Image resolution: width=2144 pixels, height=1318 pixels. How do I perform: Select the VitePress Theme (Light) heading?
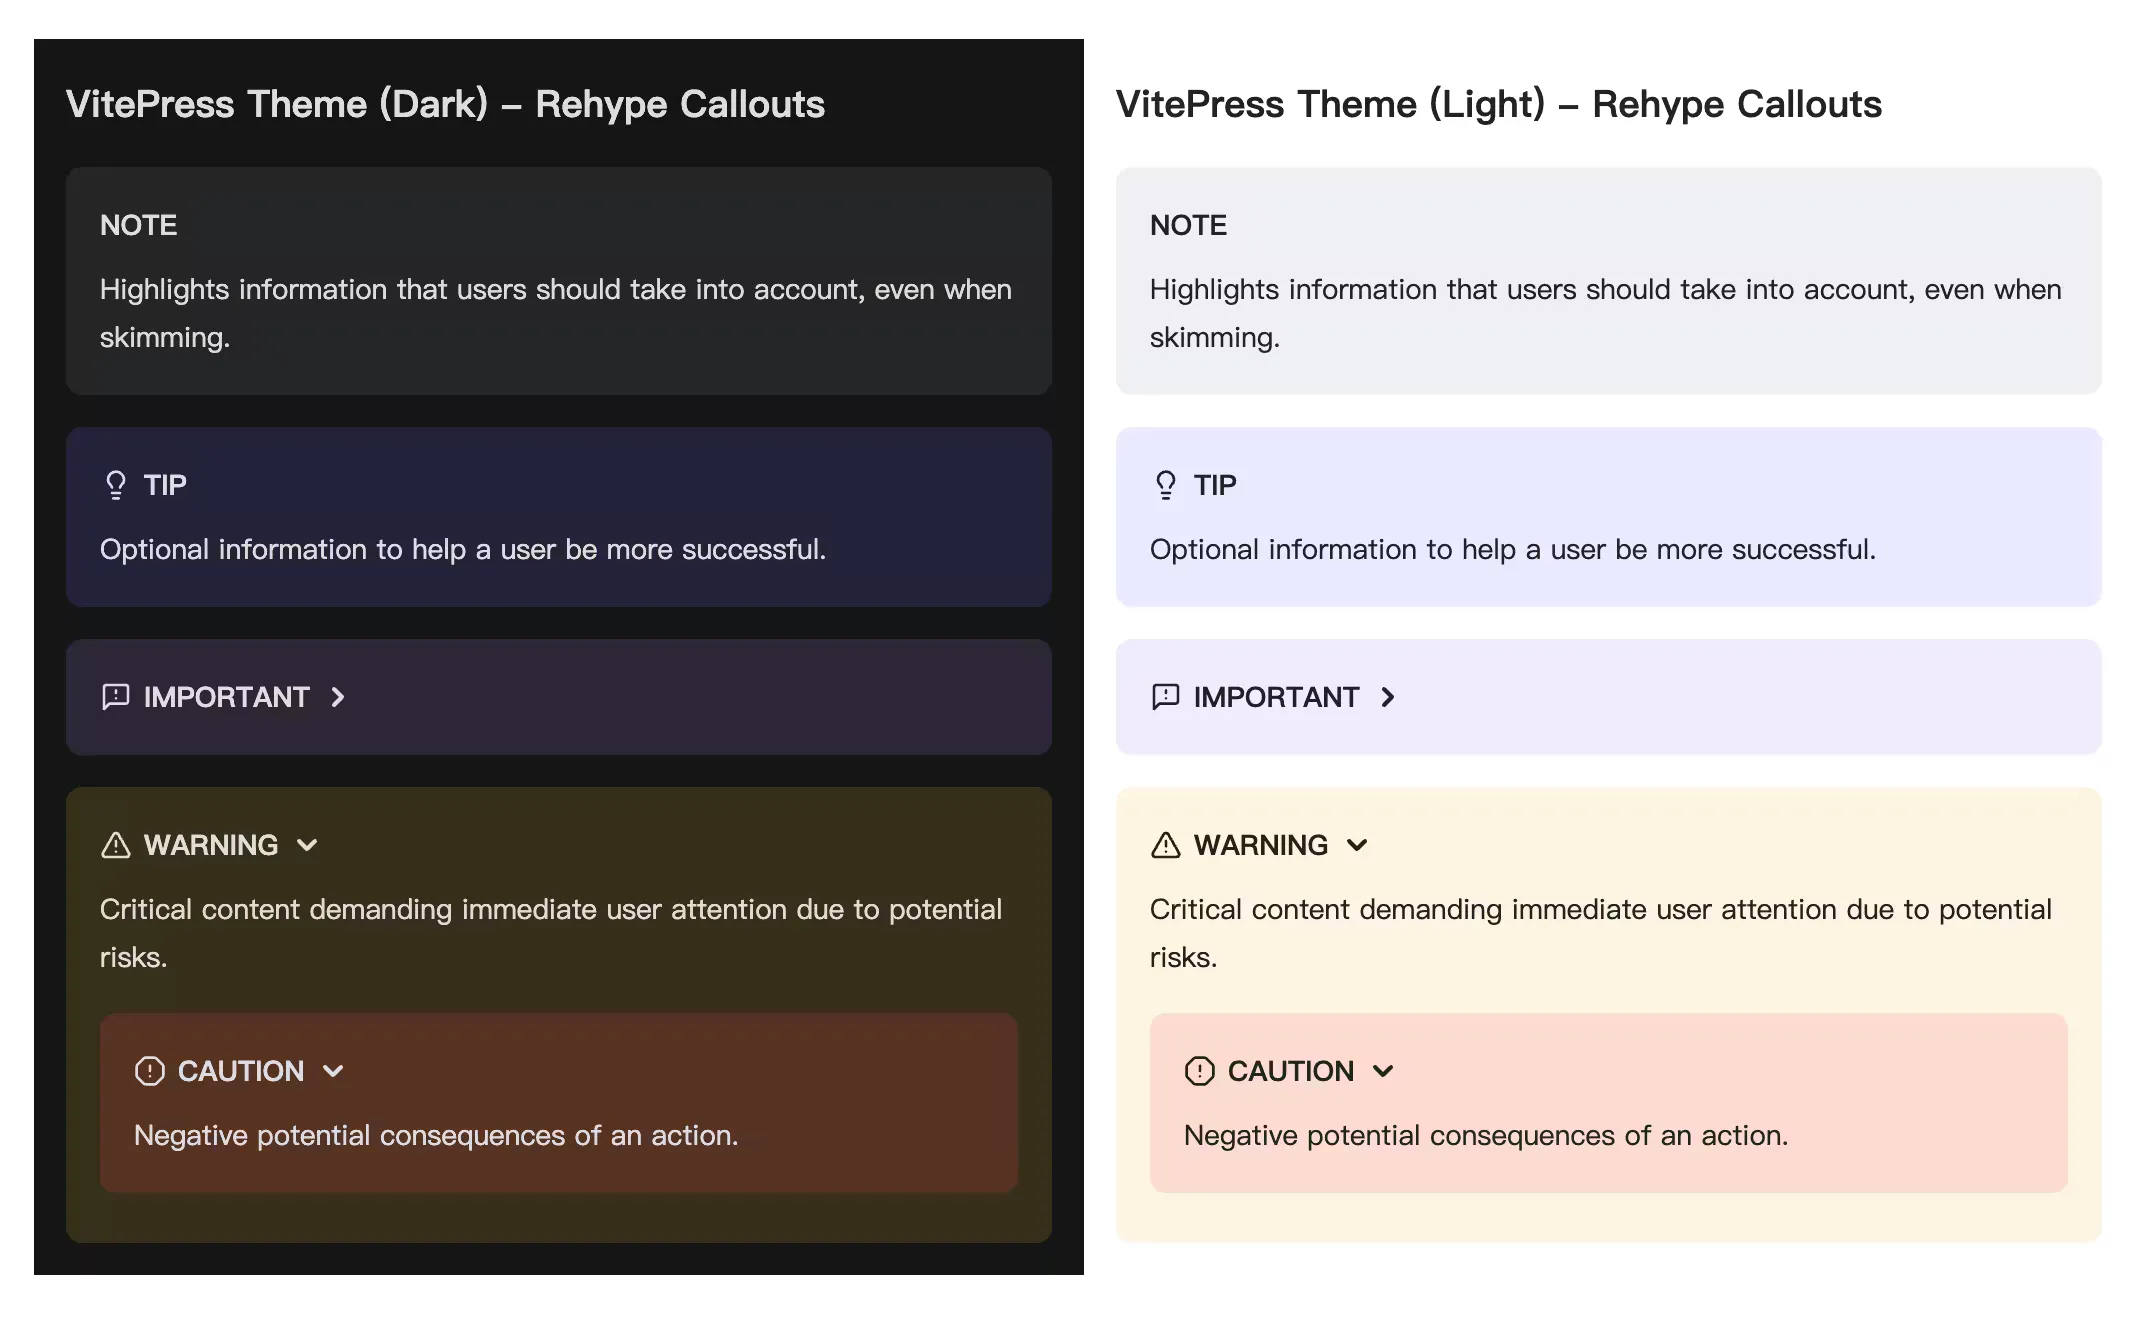(x=1498, y=103)
